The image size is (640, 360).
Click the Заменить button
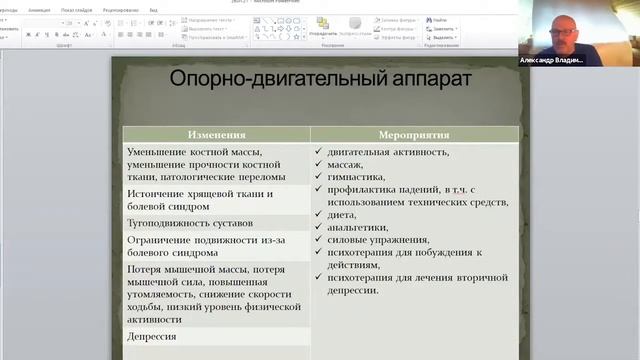tap(442, 29)
